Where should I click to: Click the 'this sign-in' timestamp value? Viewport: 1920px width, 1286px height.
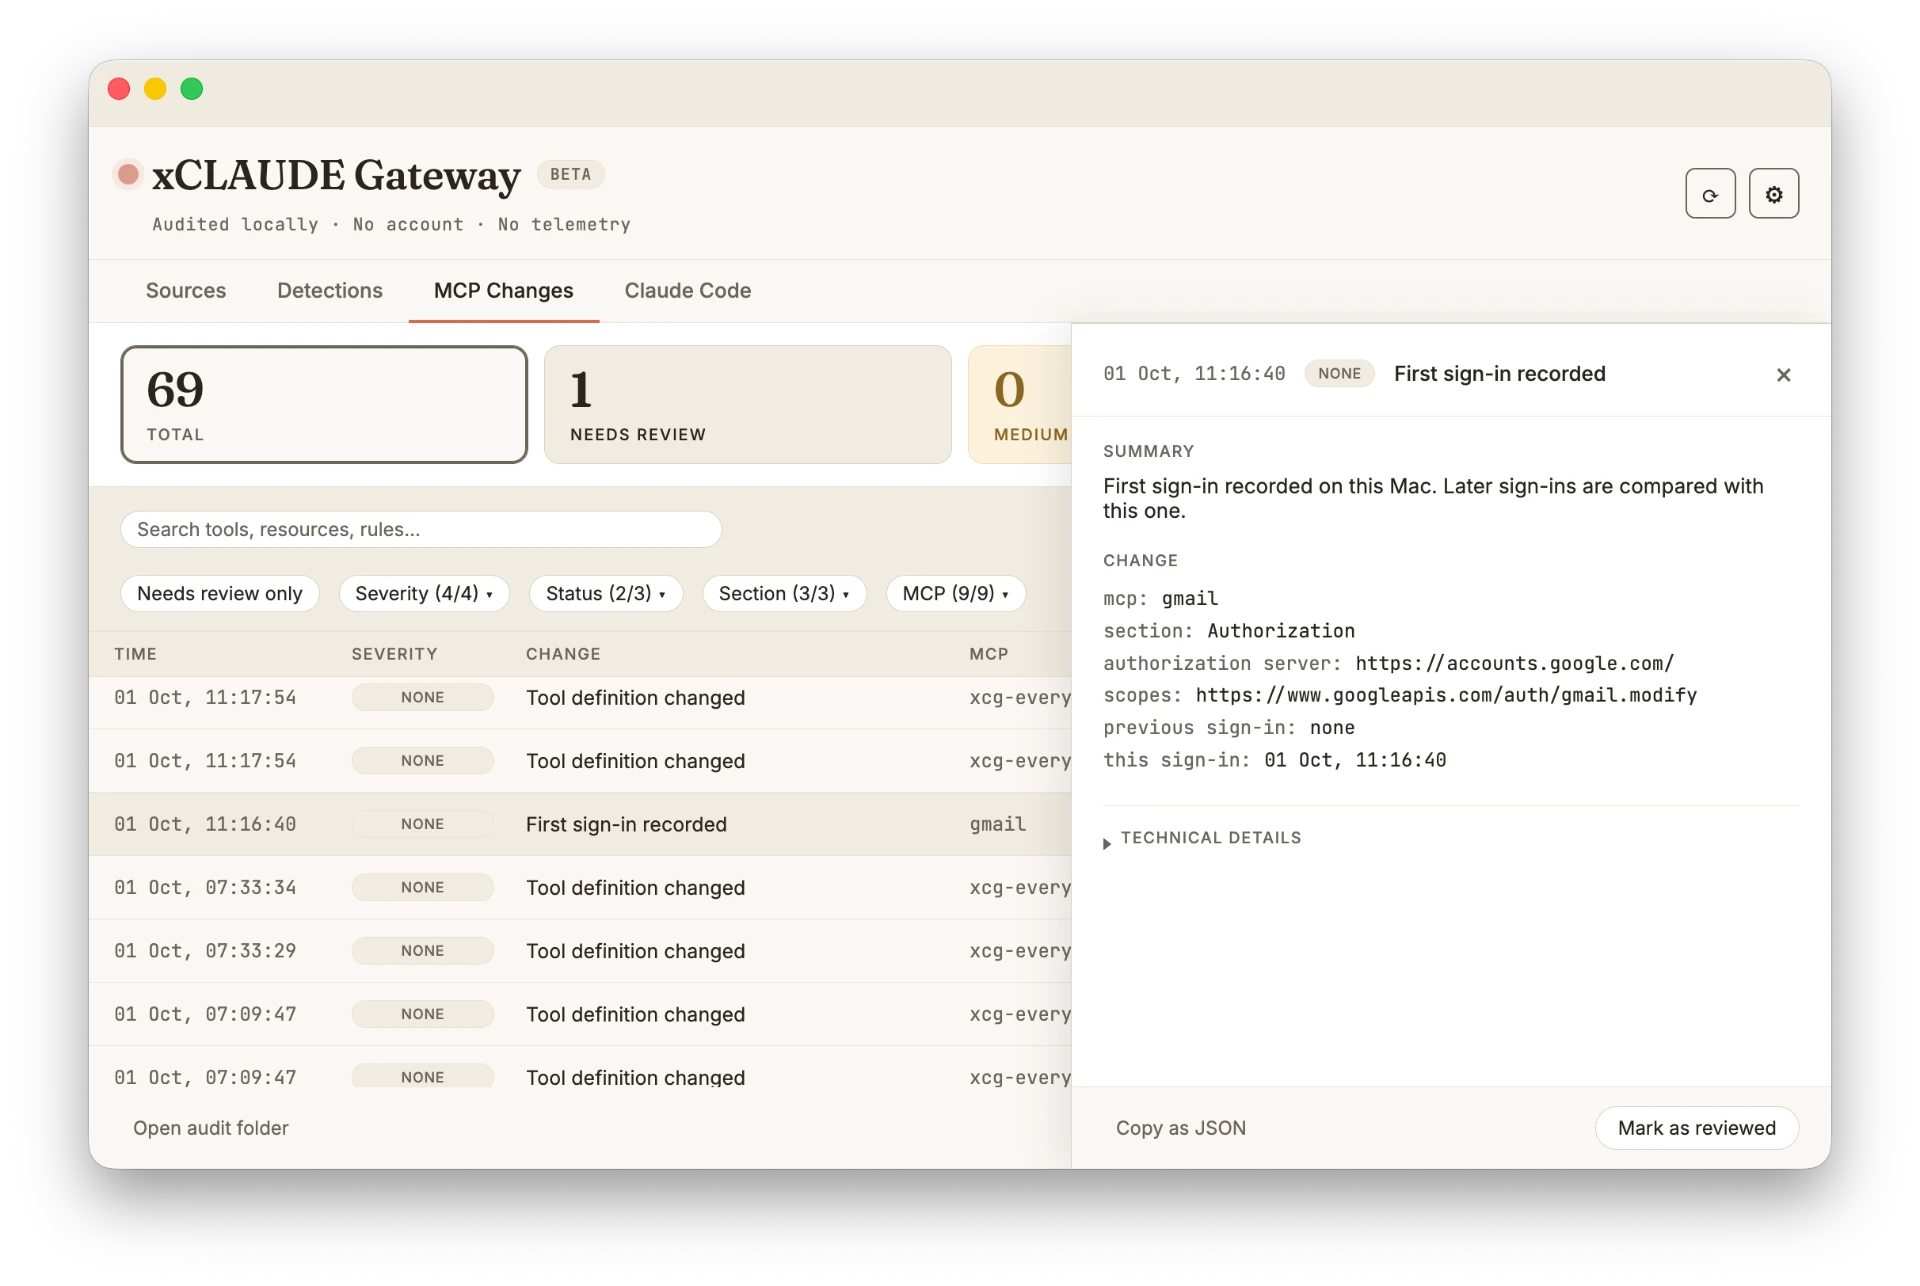[x=1355, y=760]
